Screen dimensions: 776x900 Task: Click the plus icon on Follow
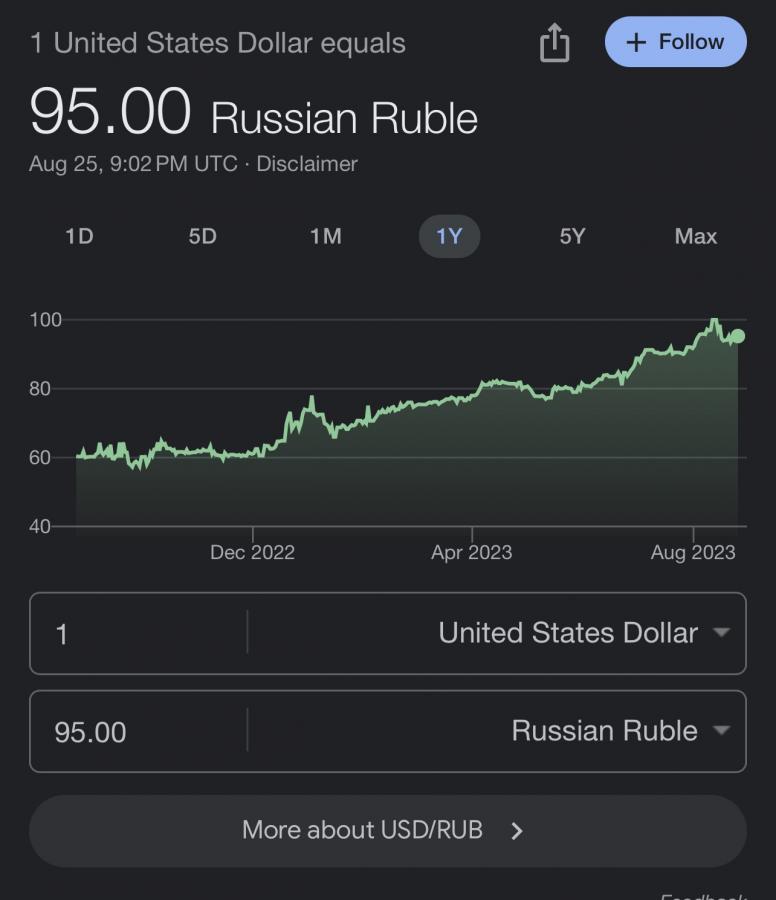(636, 42)
